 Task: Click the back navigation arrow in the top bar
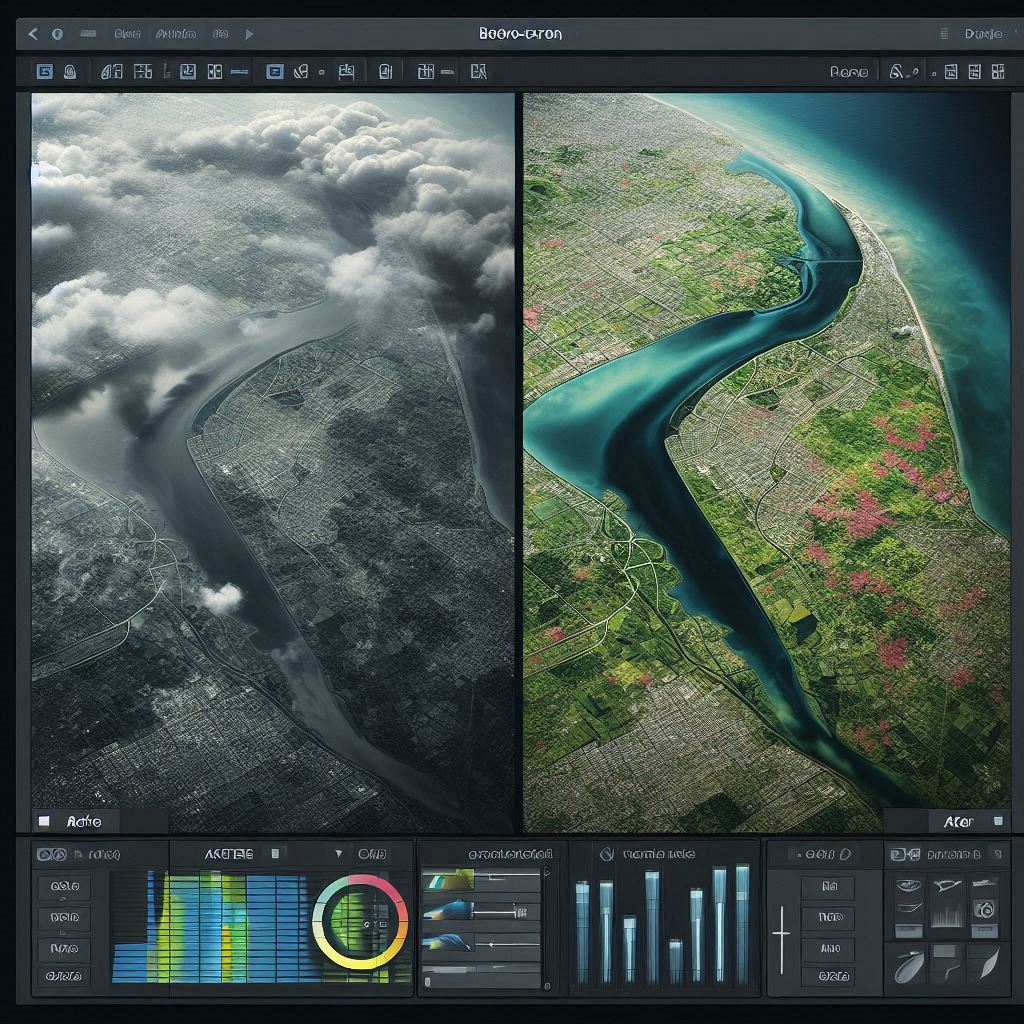click(x=32, y=34)
